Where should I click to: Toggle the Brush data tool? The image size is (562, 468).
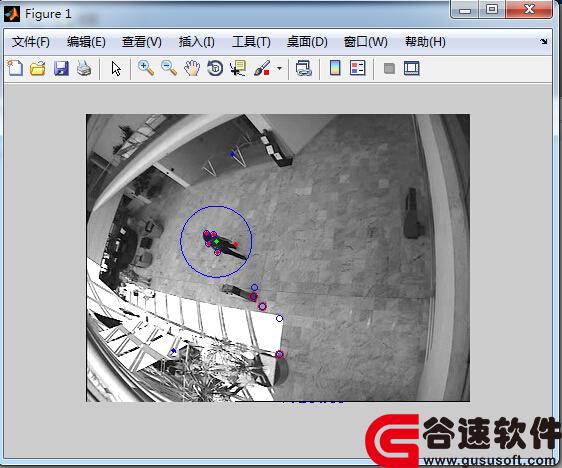pyautogui.click(x=262, y=68)
